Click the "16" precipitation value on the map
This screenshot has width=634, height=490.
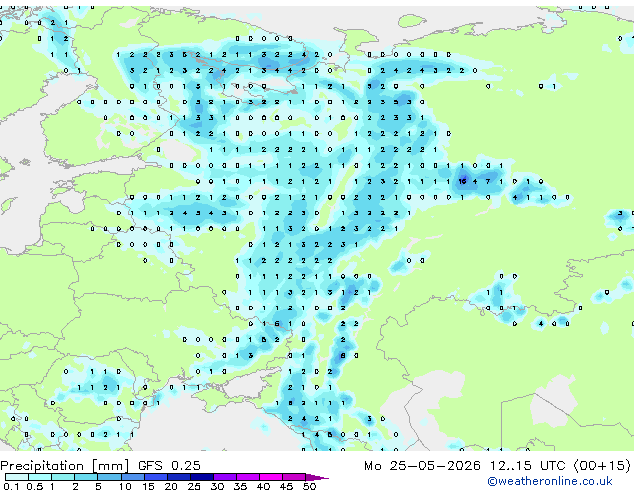click(x=462, y=182)
